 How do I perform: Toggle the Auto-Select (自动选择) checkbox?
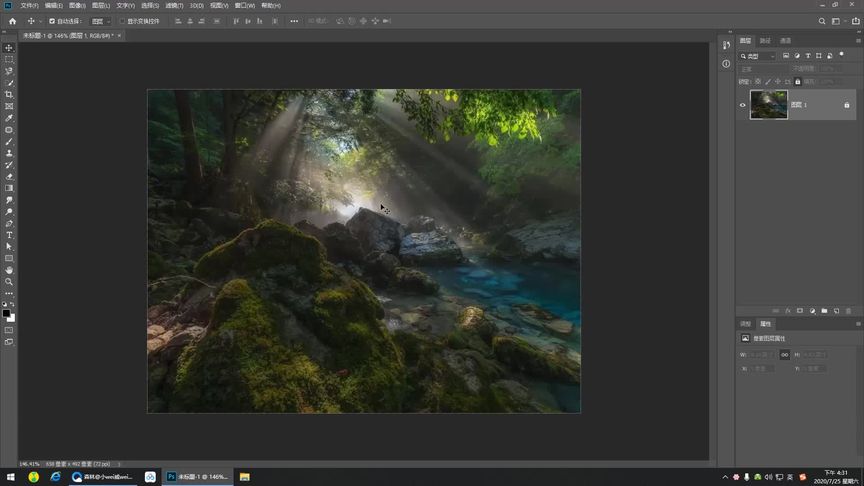click(52, 21)
